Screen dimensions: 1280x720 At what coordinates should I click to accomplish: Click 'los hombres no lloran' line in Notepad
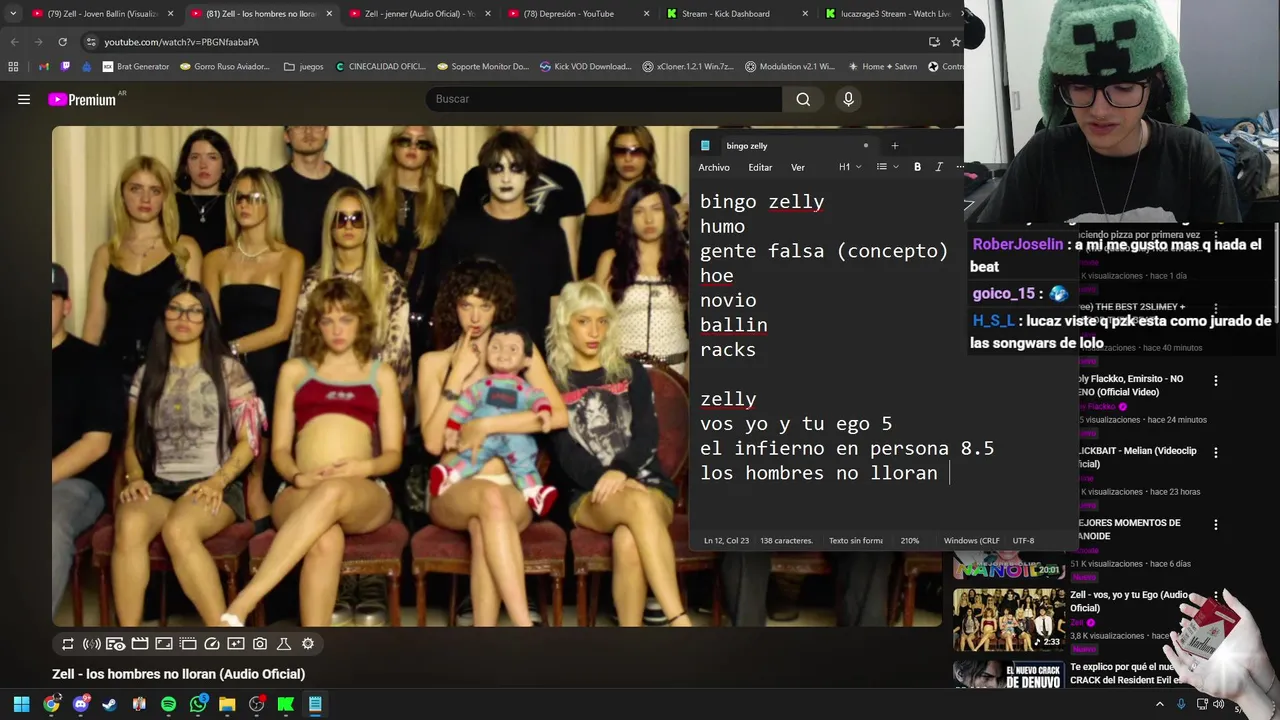[x=819, y=473]
